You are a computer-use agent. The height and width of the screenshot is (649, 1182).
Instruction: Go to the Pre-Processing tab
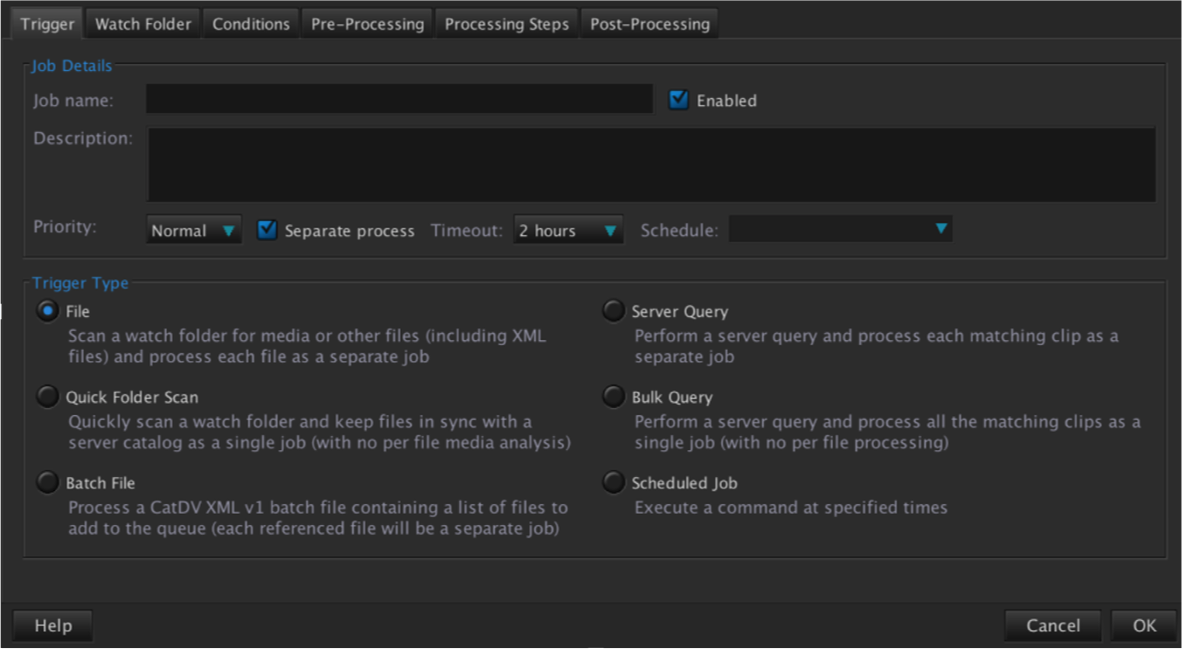(367, 24)
